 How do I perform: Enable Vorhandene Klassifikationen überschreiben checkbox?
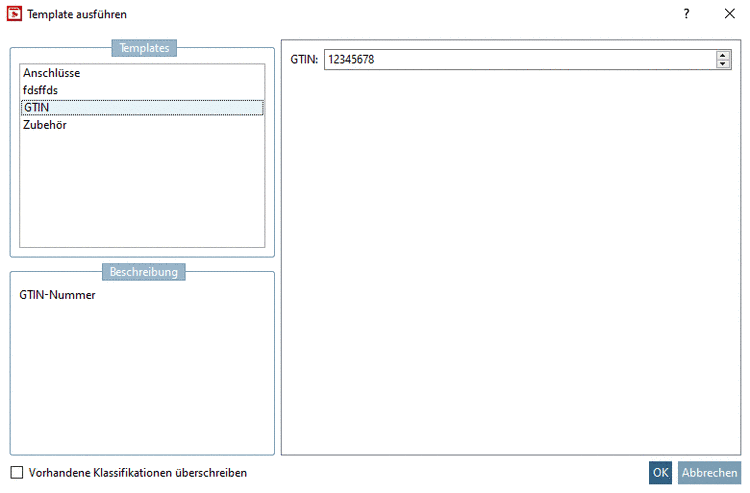coord(17,472)
